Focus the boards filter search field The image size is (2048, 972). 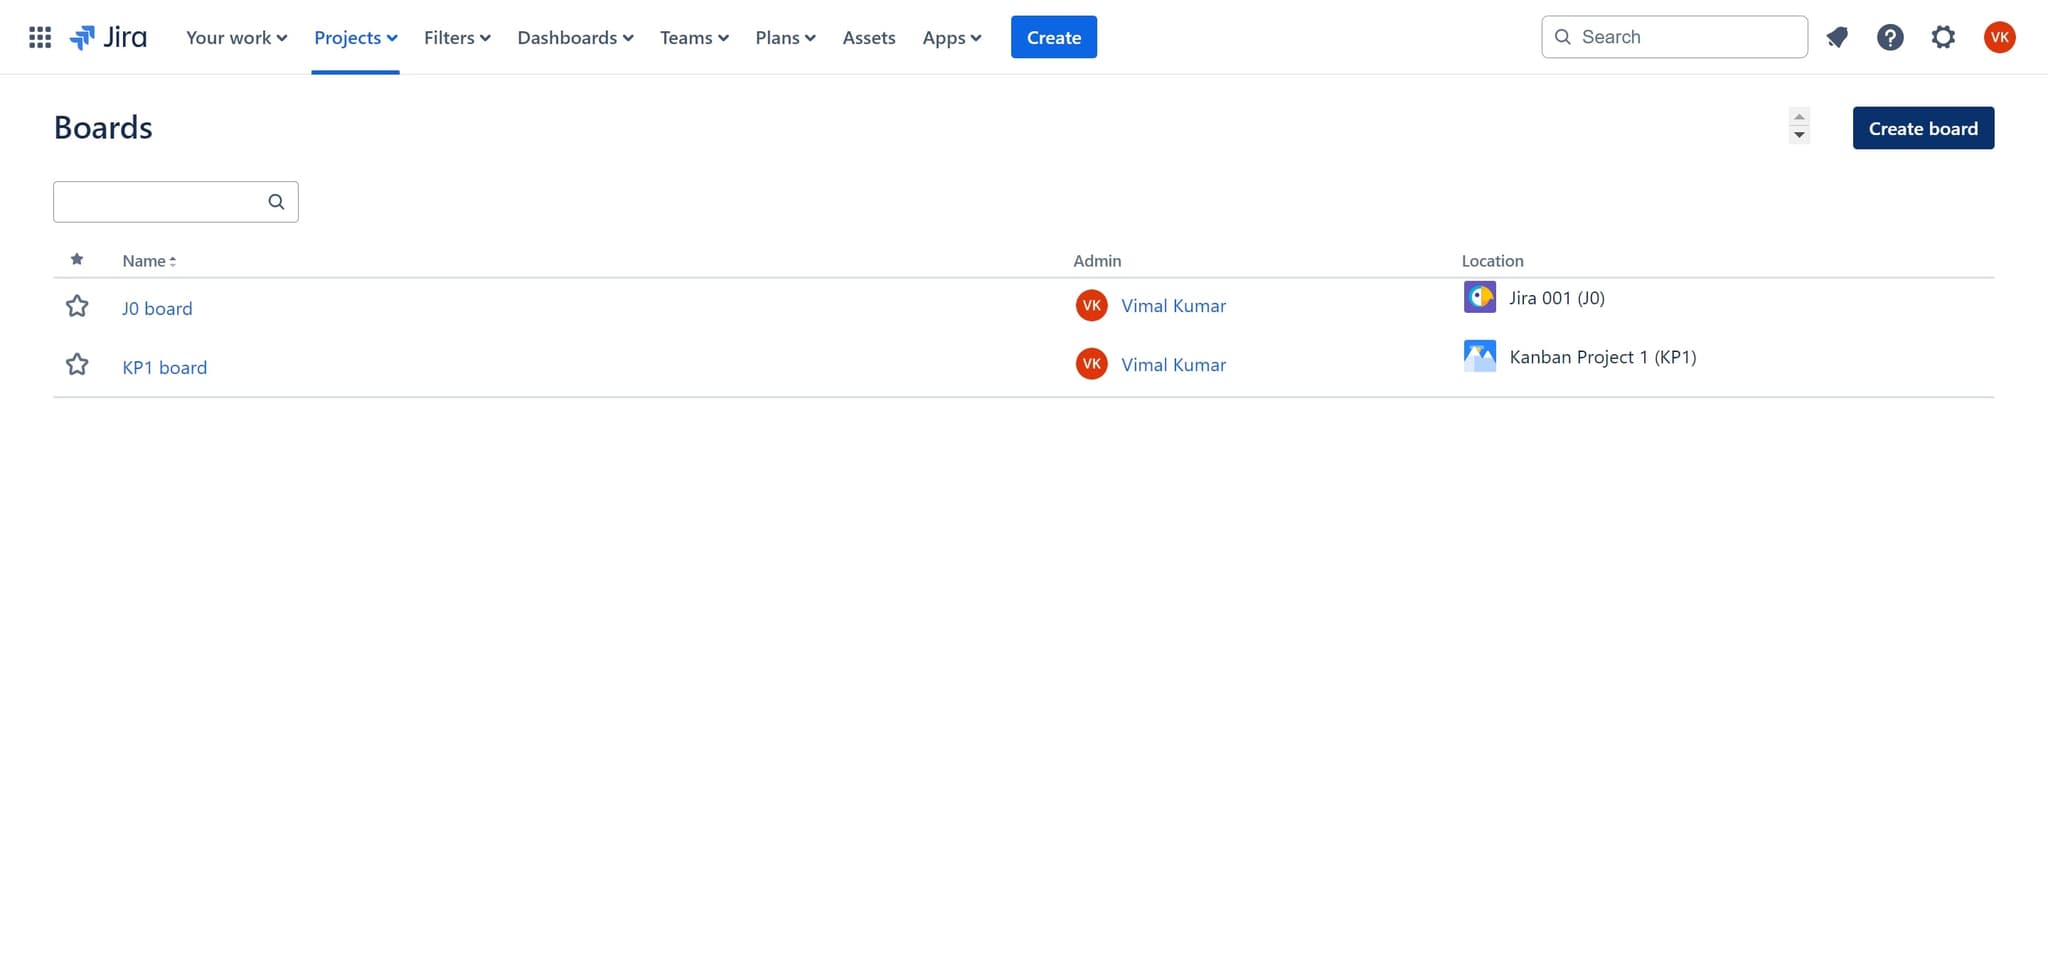coord(160,202)
